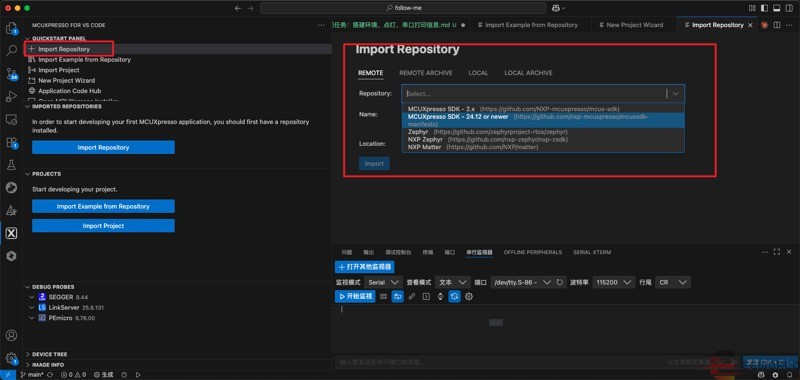The image size is (800, 380).
Task: Refresh the serial port list
Action: coord(560,282)
